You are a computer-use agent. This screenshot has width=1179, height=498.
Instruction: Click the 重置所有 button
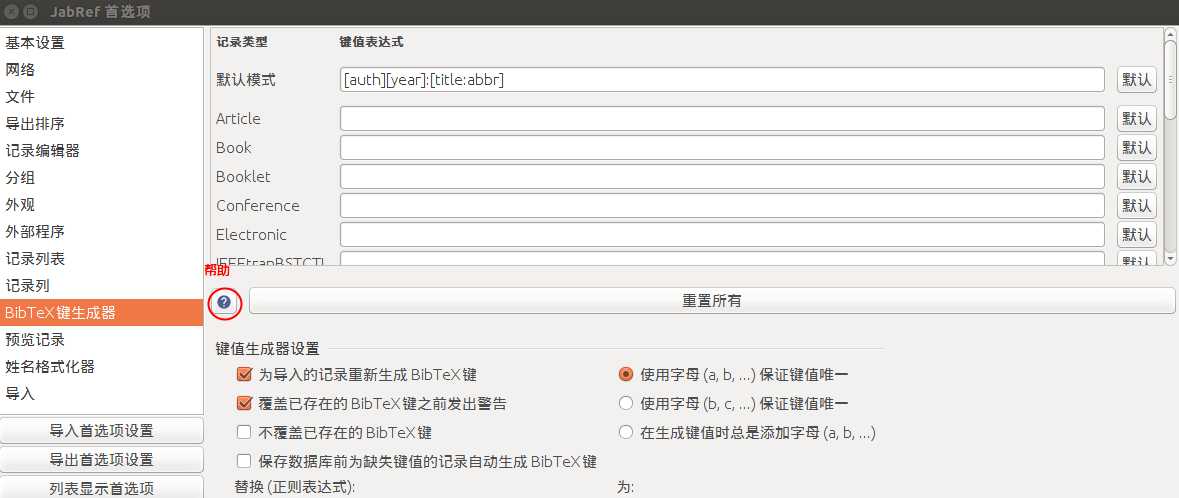pos(711,301)
